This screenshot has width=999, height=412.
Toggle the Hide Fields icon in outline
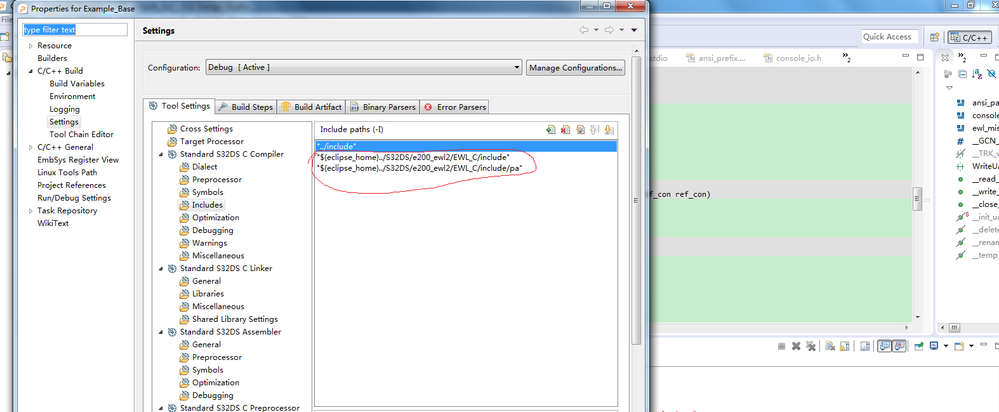[989, 75]
